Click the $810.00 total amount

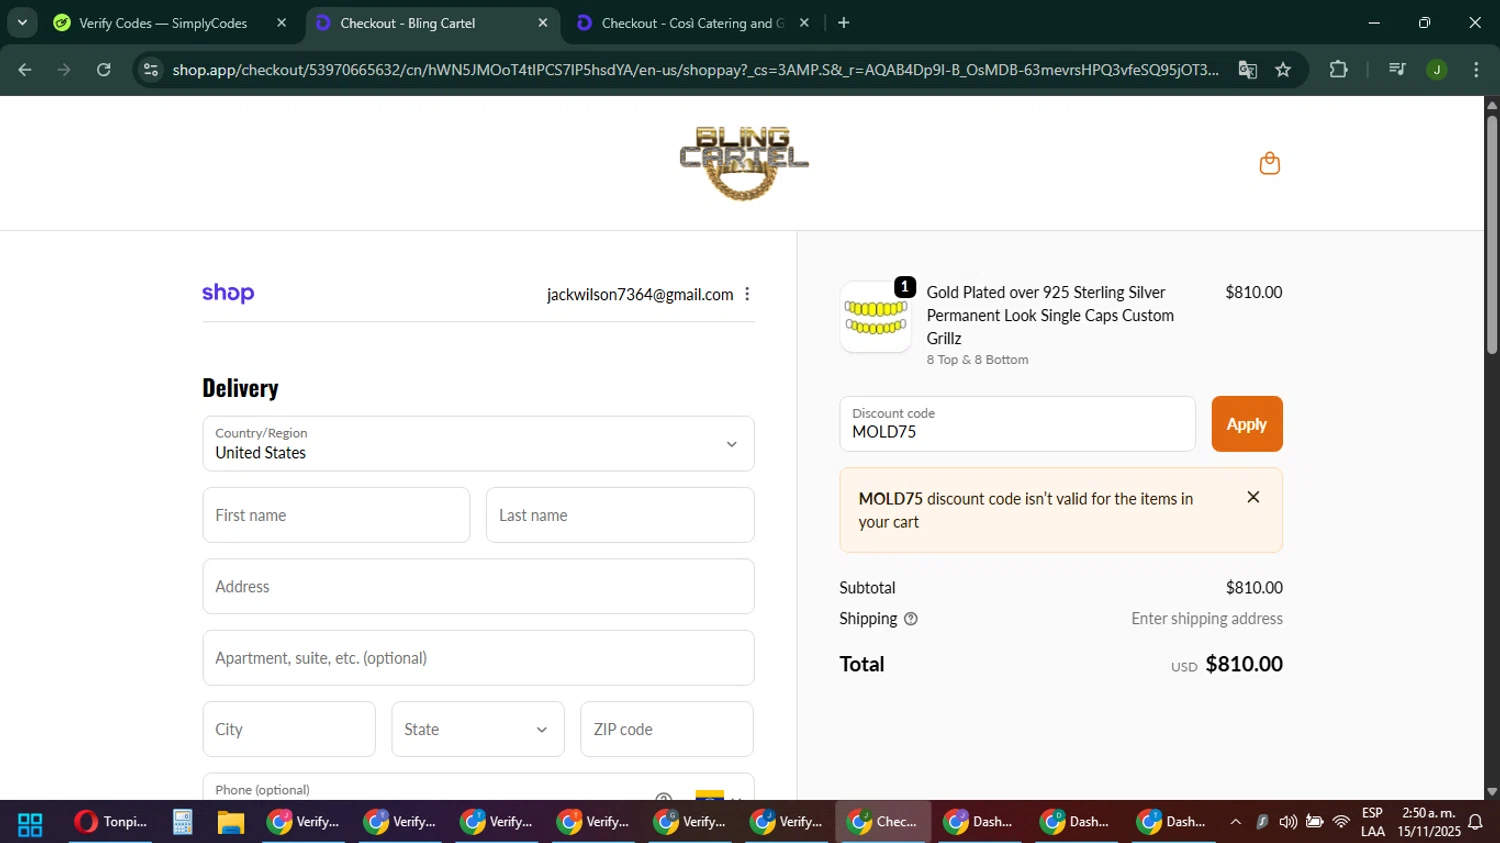coord(1244,664)
